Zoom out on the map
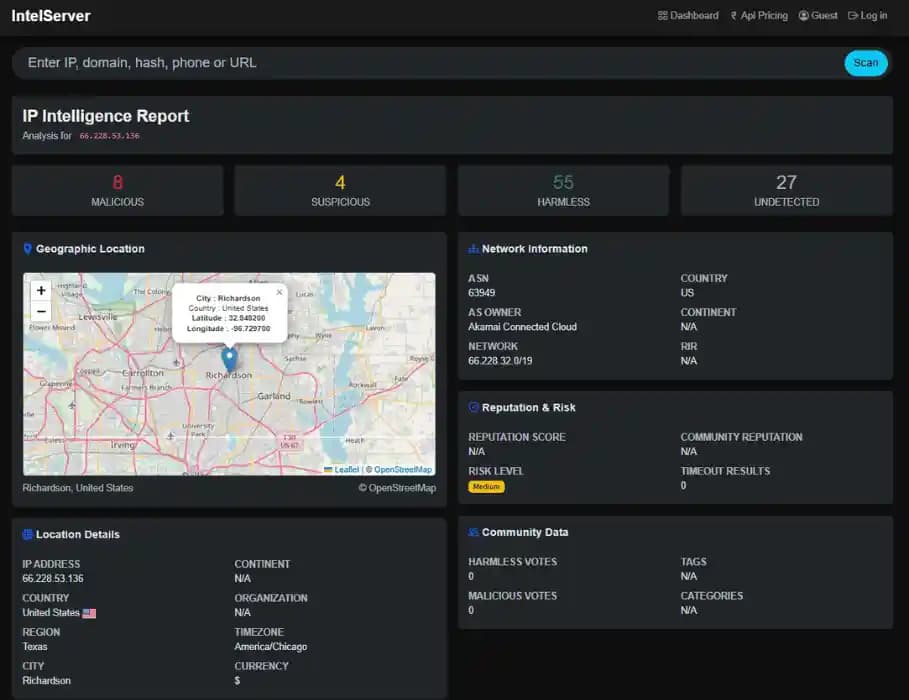909x700 pixels. pyautogui.click(x=40, y=312)
